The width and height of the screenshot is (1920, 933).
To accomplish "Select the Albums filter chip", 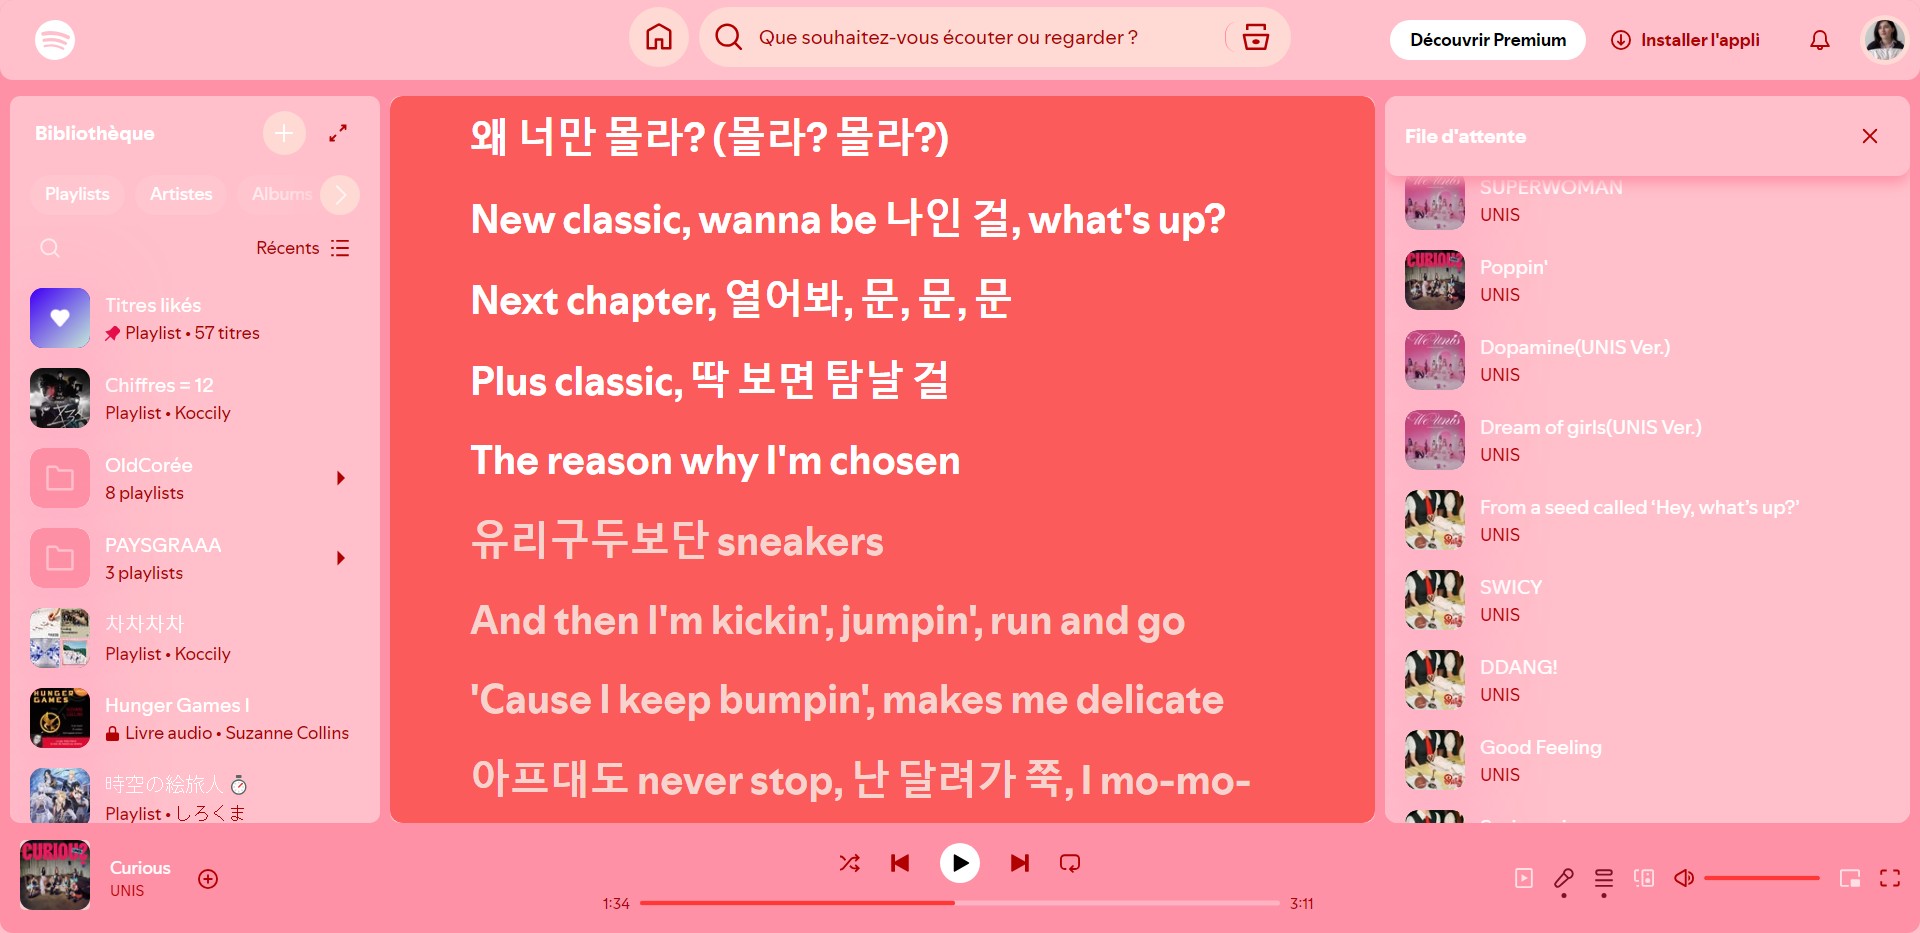I will tap(281, 194).
